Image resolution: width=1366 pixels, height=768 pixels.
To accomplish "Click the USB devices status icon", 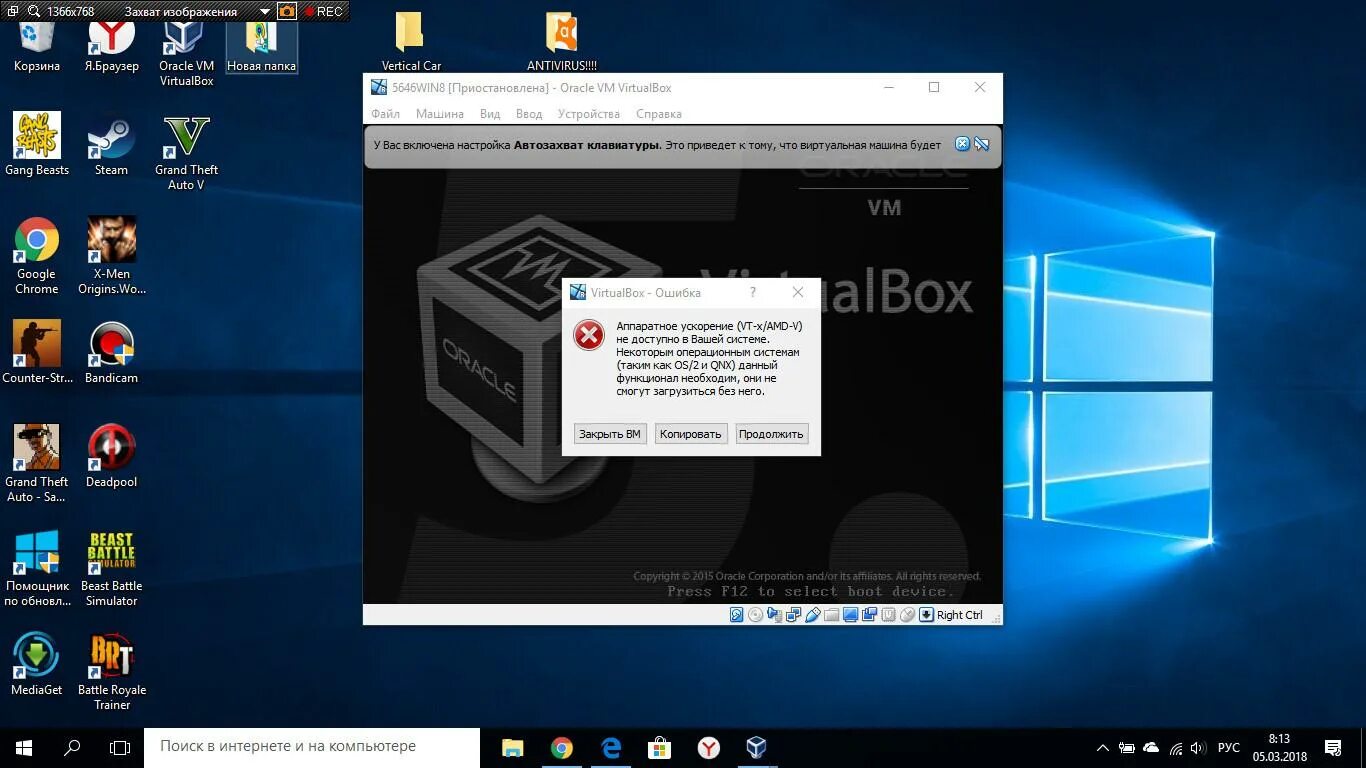I will [813, 615].
